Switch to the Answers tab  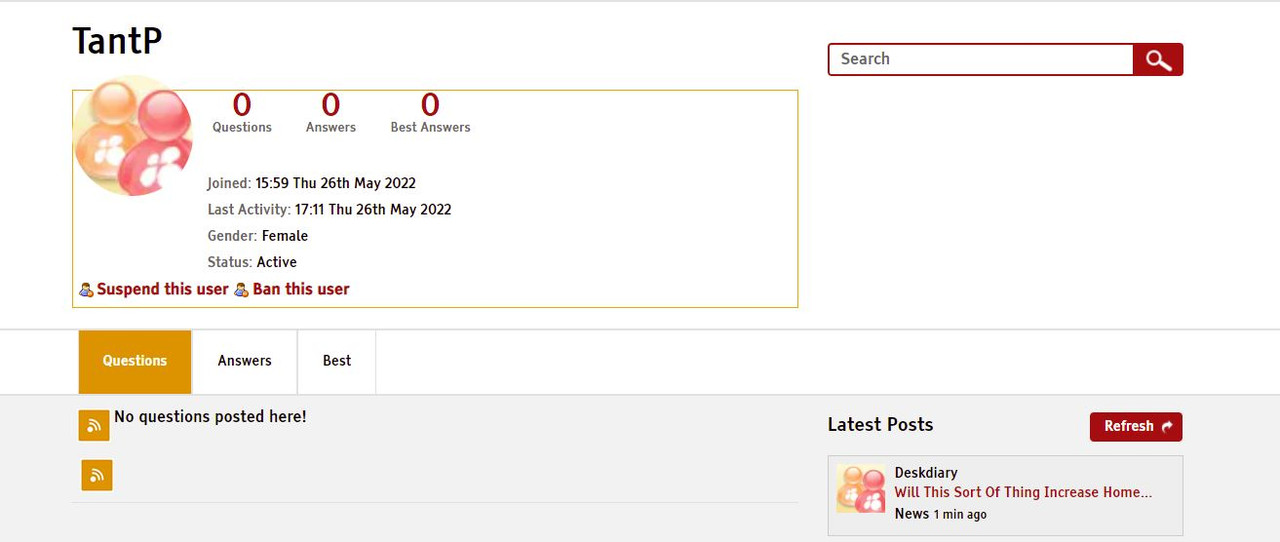245,361
